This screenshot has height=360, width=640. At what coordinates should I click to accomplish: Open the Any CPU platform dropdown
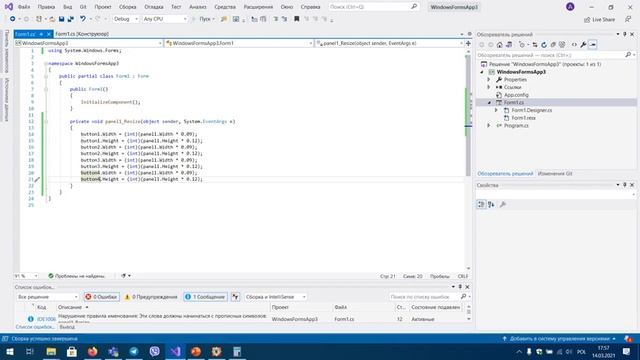[165, 19]
